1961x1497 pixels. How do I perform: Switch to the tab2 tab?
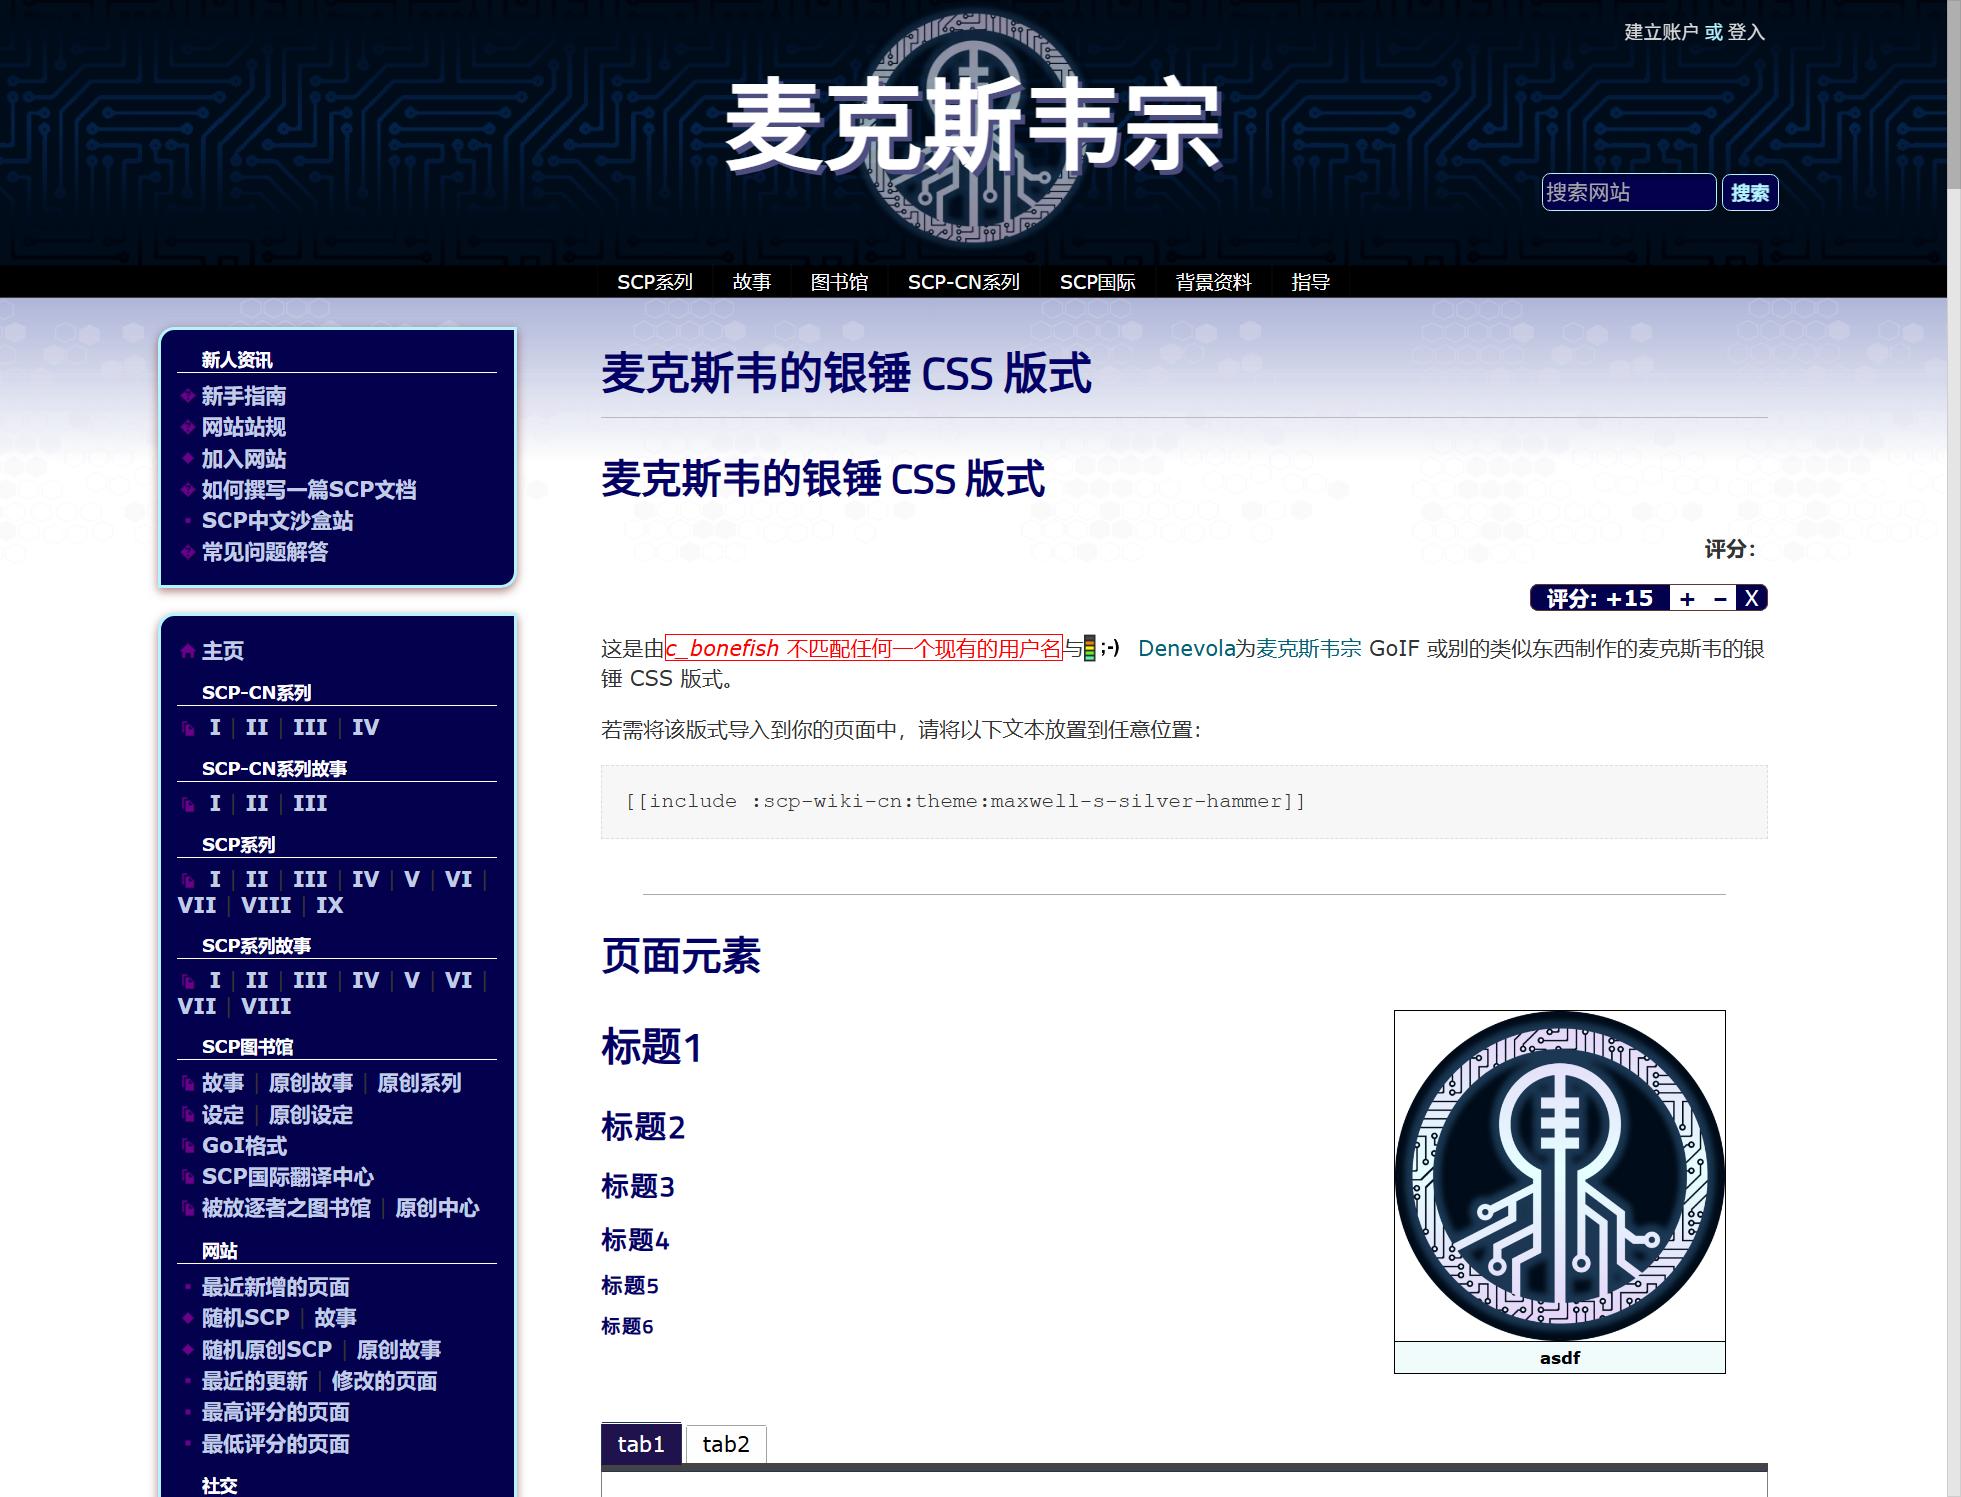[x=726, y=1444]
